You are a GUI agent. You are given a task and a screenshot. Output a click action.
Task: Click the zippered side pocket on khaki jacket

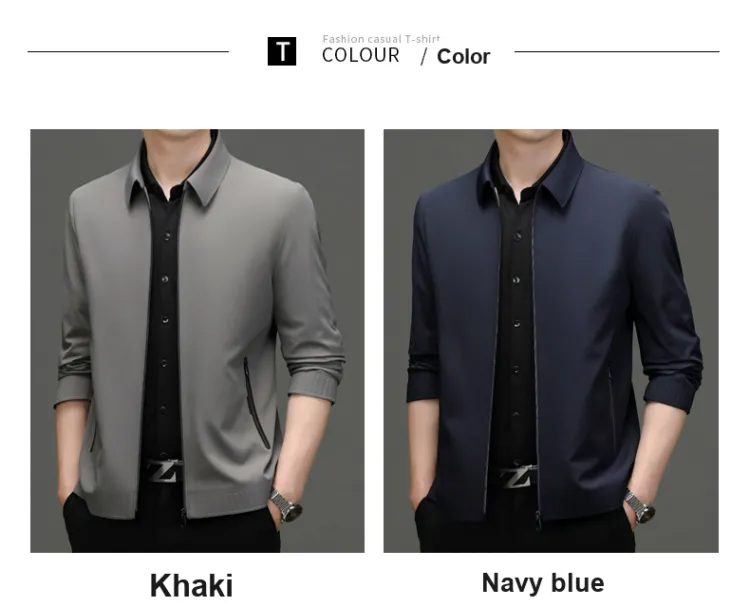[255, 404]
